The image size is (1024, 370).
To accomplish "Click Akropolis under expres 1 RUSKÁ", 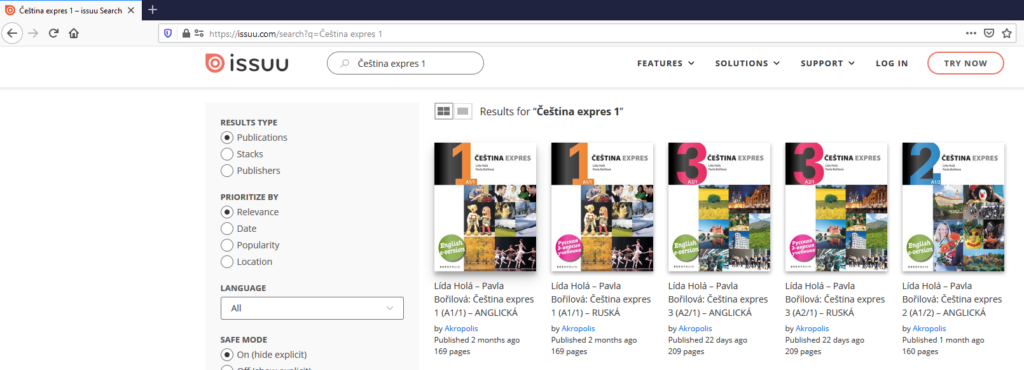I will click(578, 328).
